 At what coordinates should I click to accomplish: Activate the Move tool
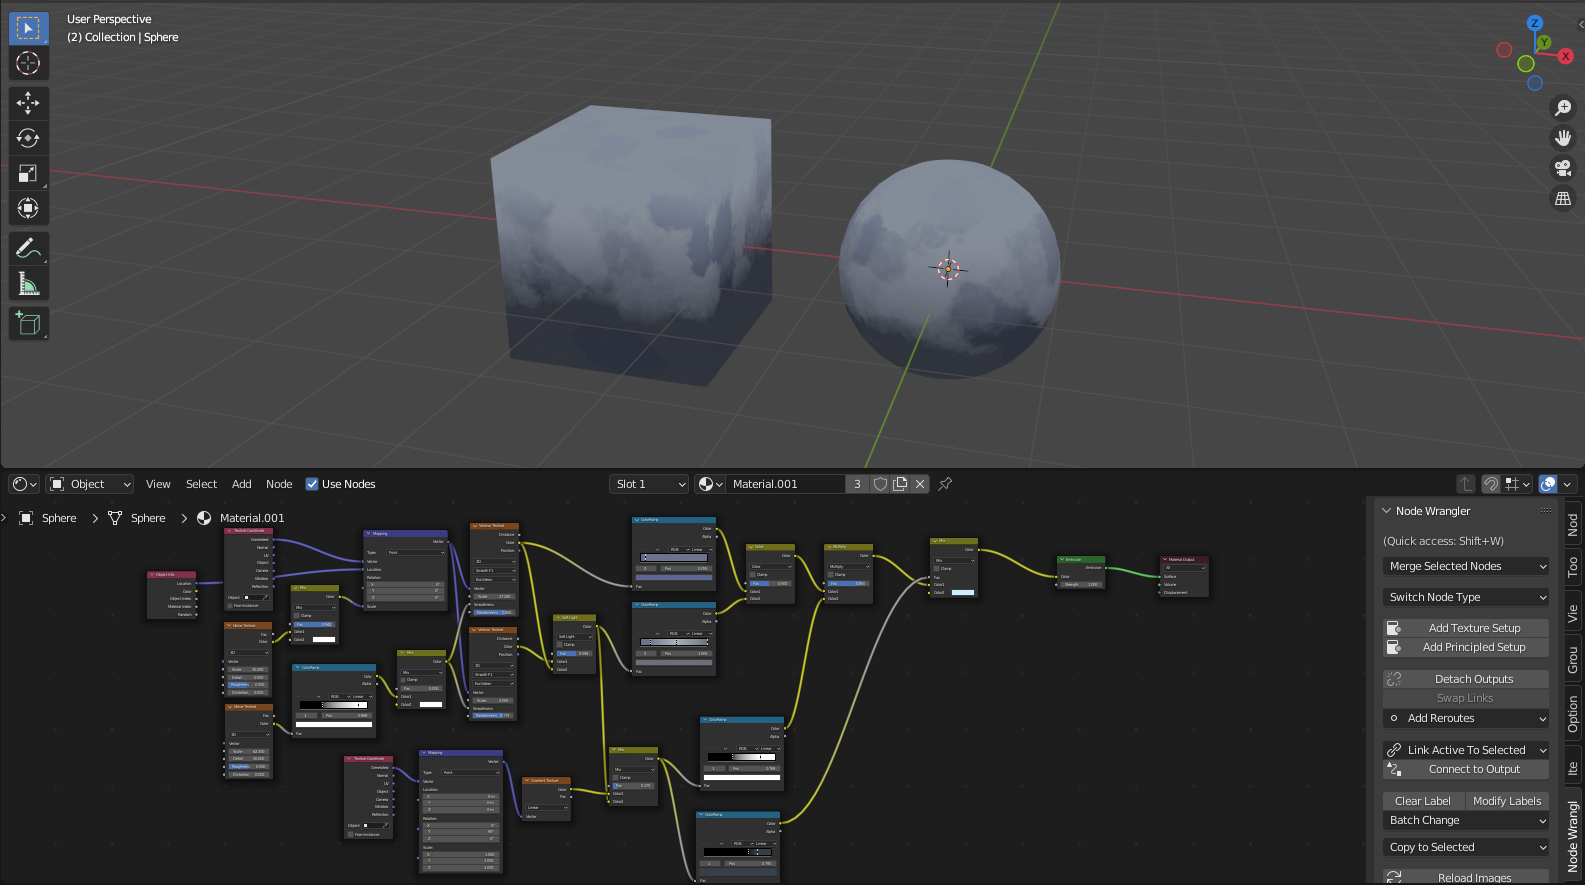(x=28, y=102)
